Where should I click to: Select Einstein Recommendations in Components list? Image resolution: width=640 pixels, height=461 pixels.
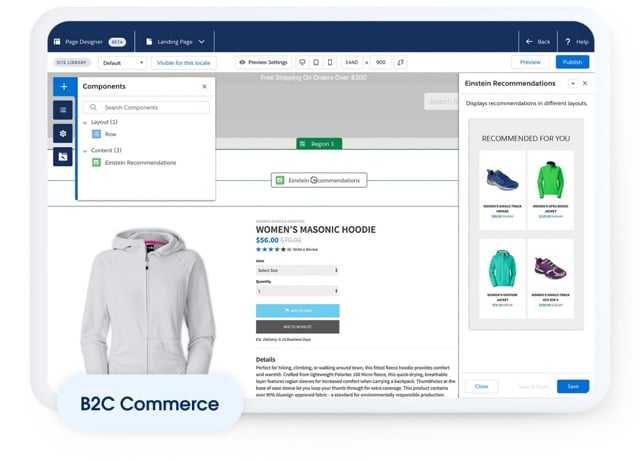click(x=134, y=163)
